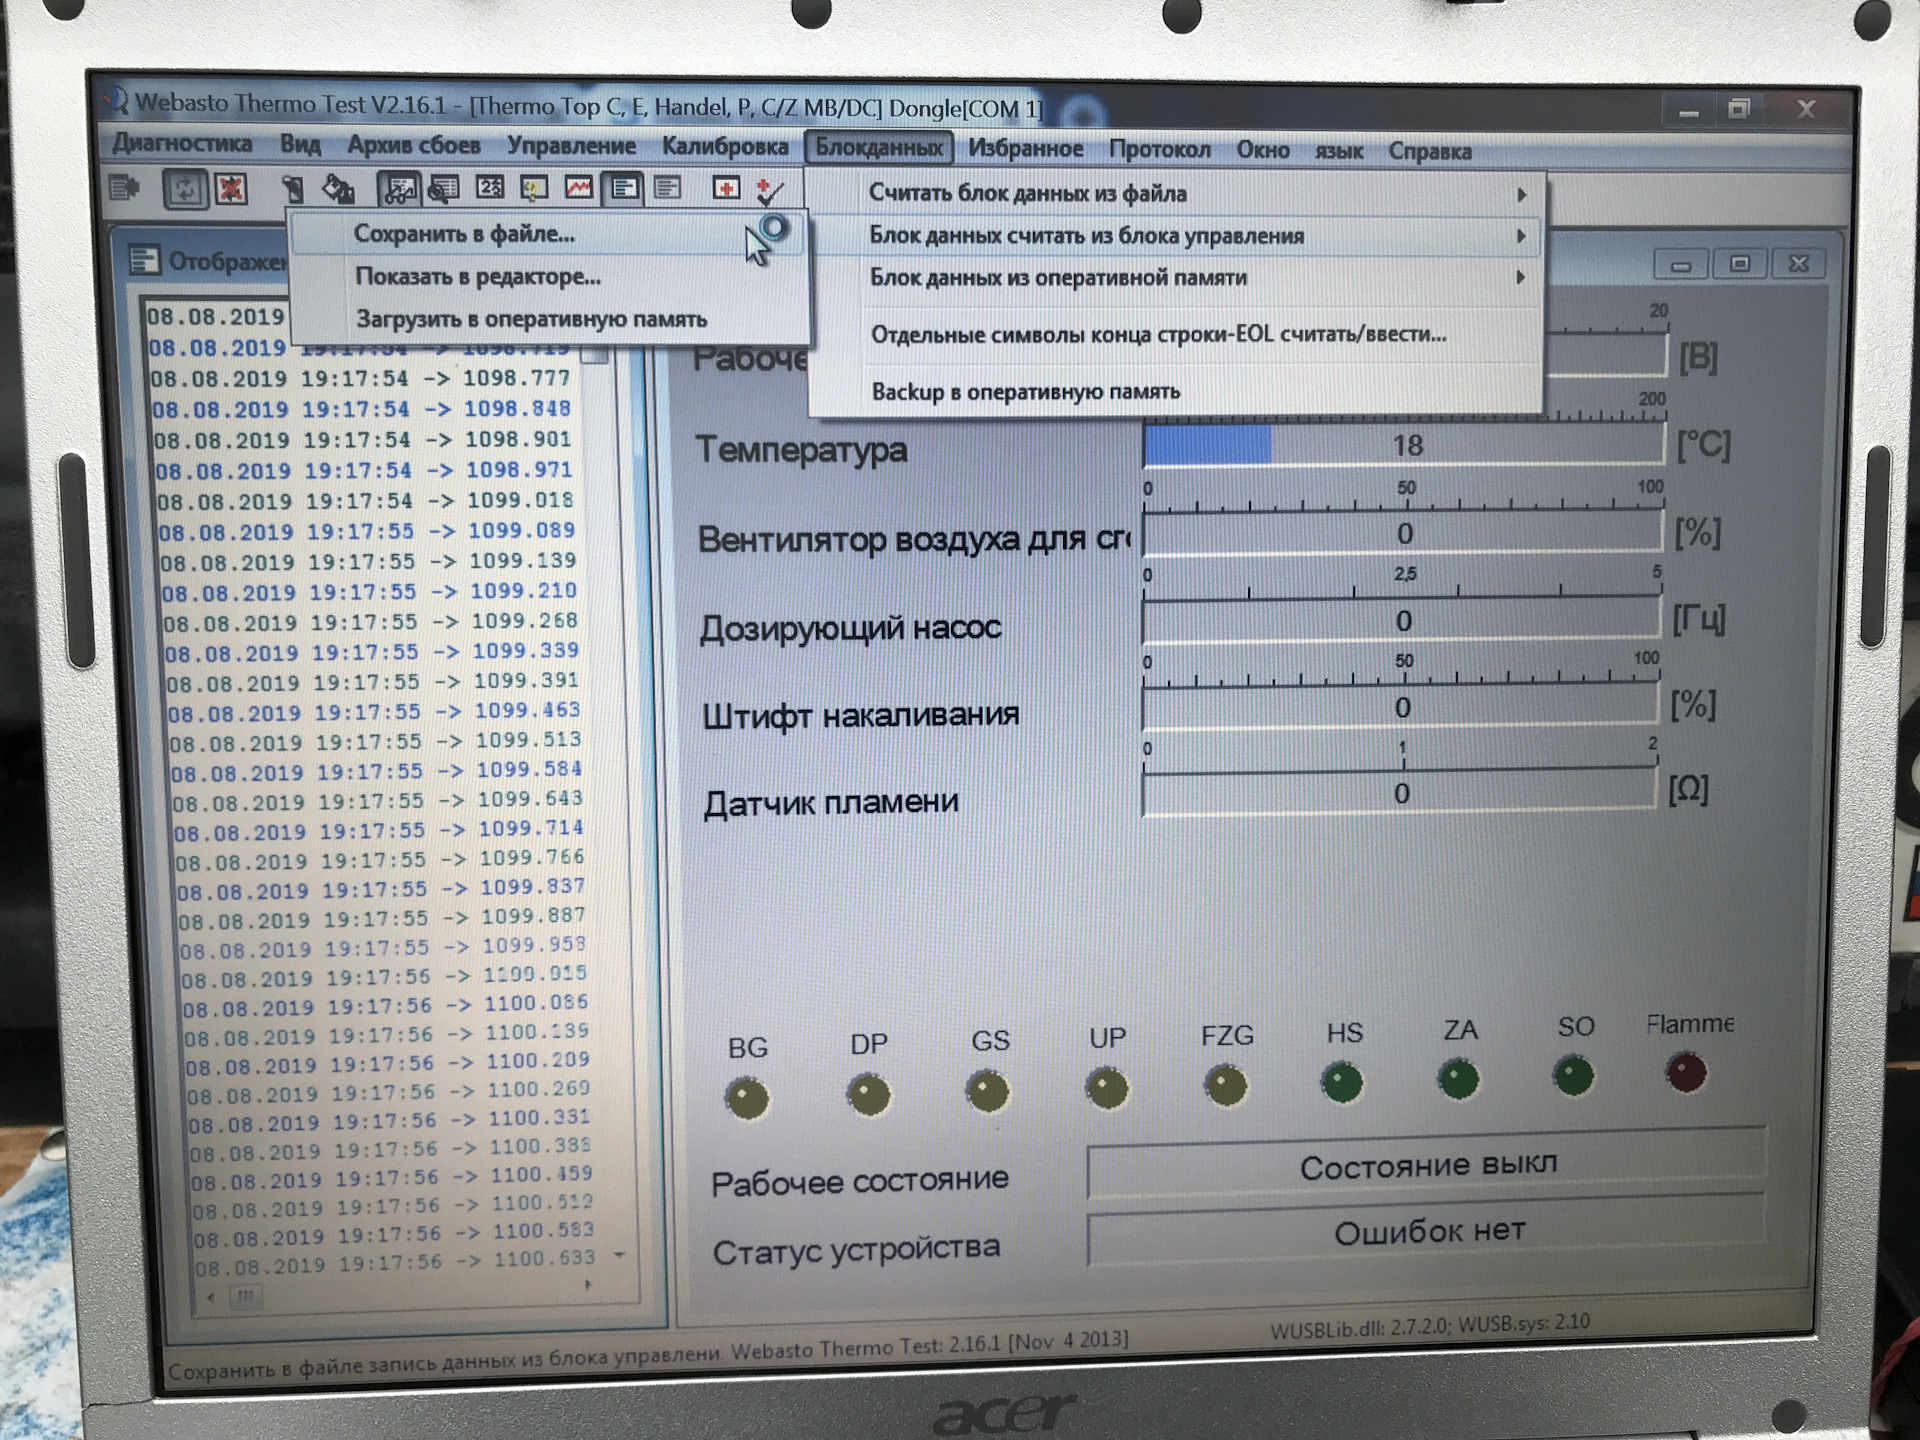This screenshot has height=1440, width=1920.
Task: Open the Окно menu
Action: (x=1263, y=150)
